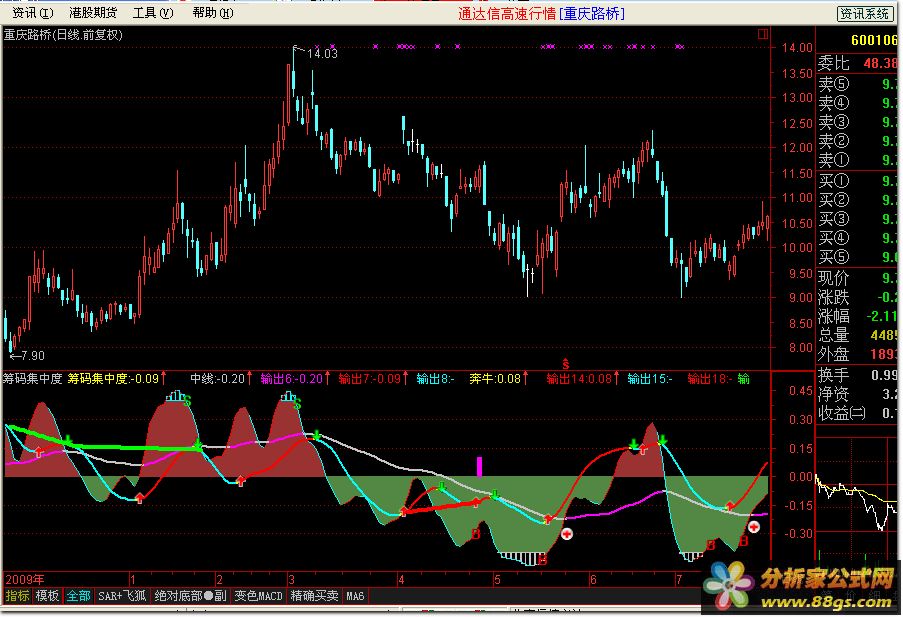
Task: Click the 2009年 timeline label
Action: click(25, 580)
